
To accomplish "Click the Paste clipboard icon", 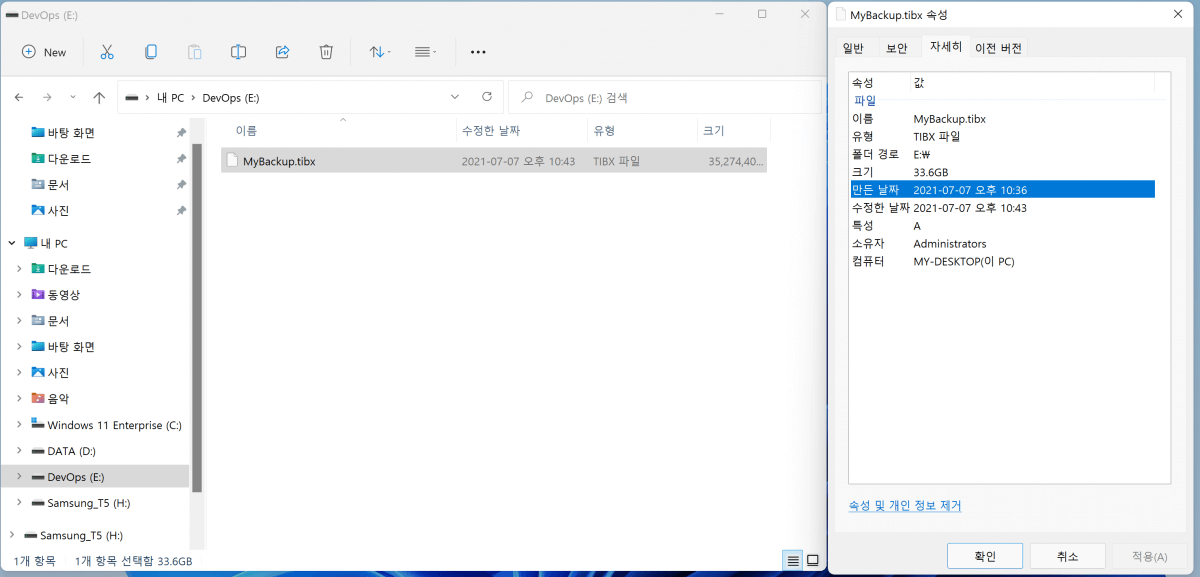I will [x=195, y=52].
